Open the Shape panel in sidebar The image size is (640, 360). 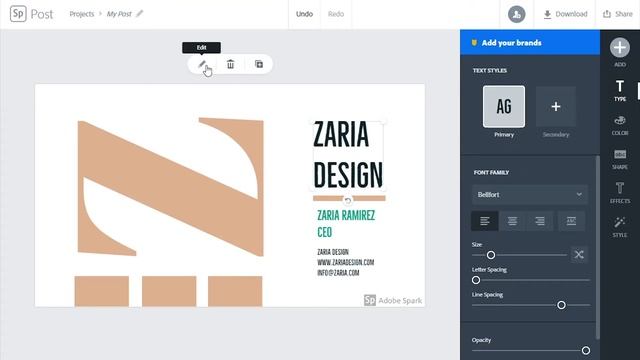tap(620, 159)
